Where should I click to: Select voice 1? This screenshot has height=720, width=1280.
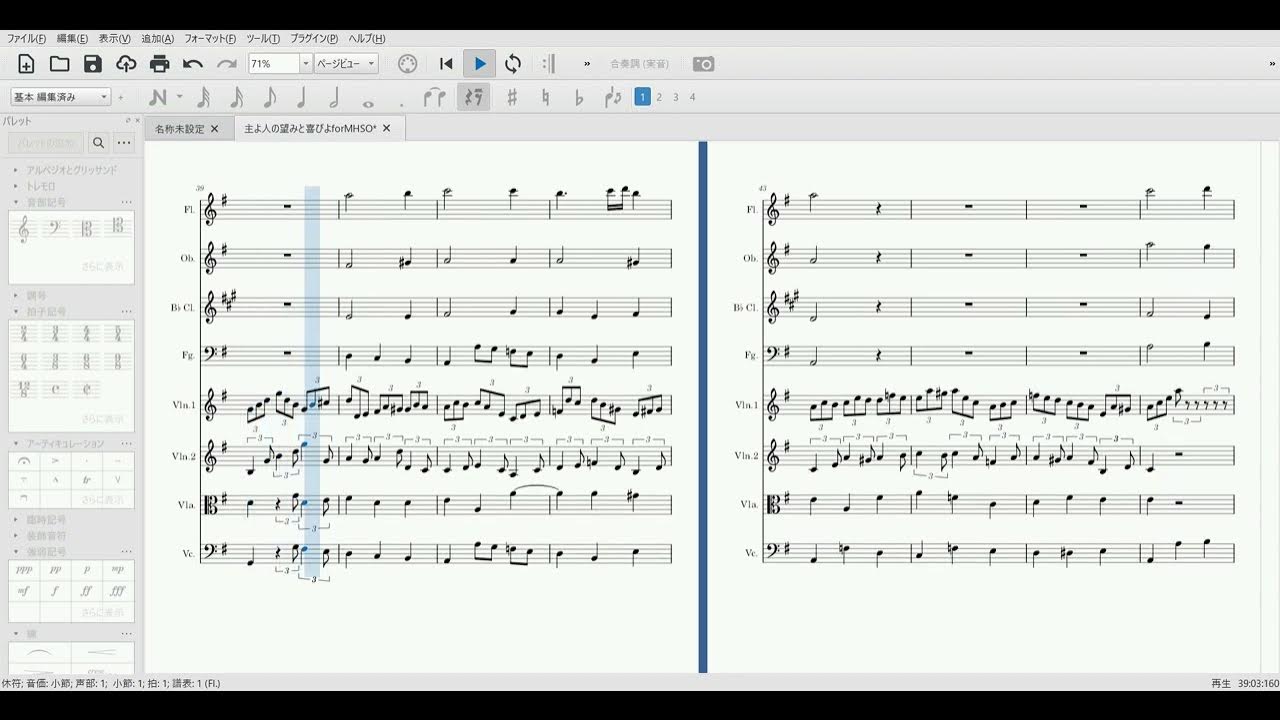pyautogui.click(x=643, y=97)
